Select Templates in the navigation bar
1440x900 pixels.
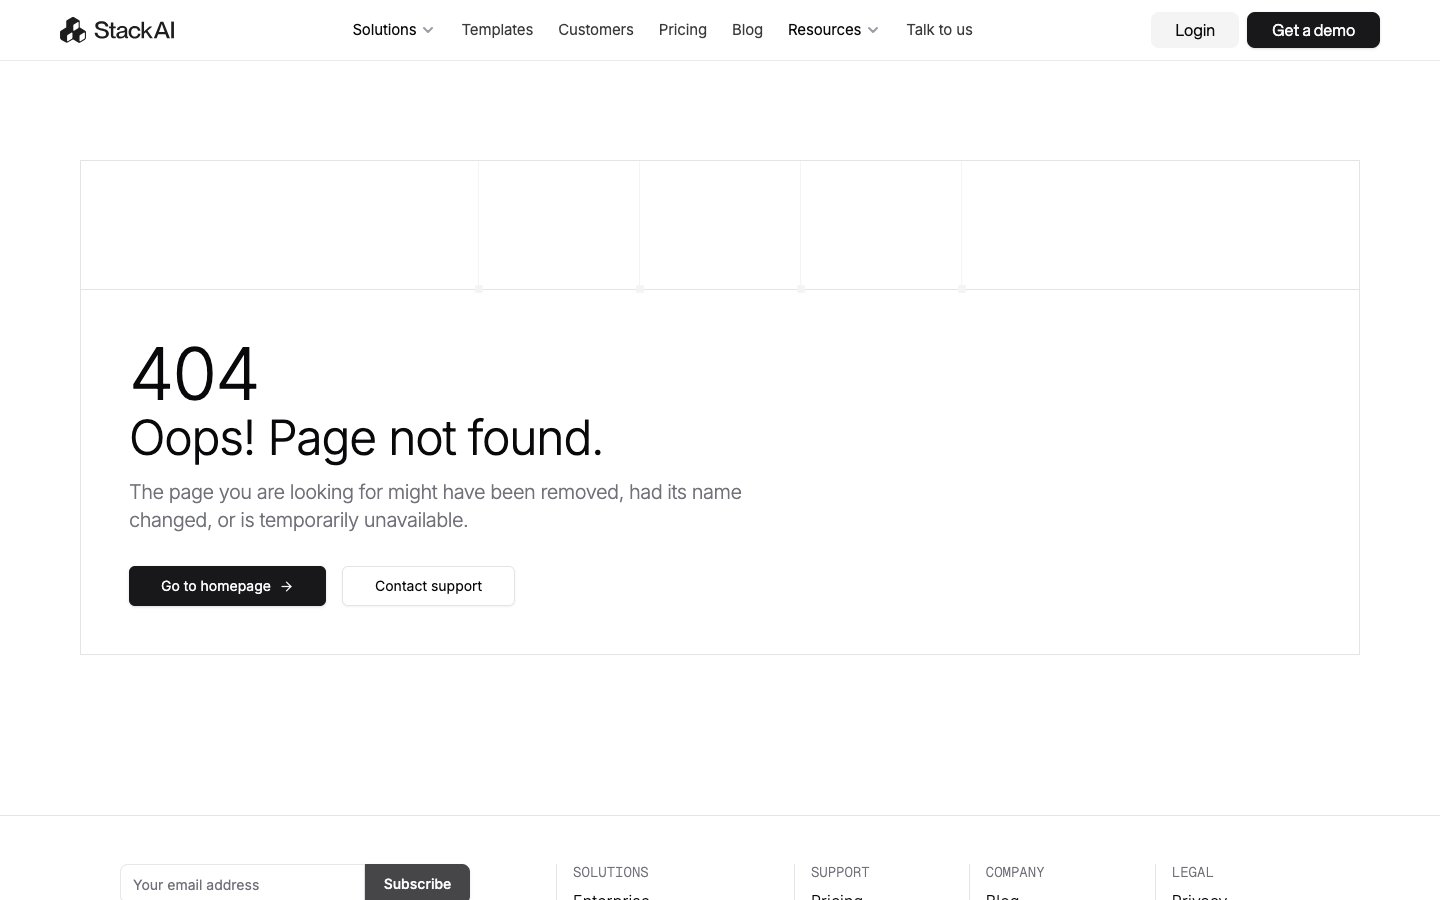[x=497, y=30]
